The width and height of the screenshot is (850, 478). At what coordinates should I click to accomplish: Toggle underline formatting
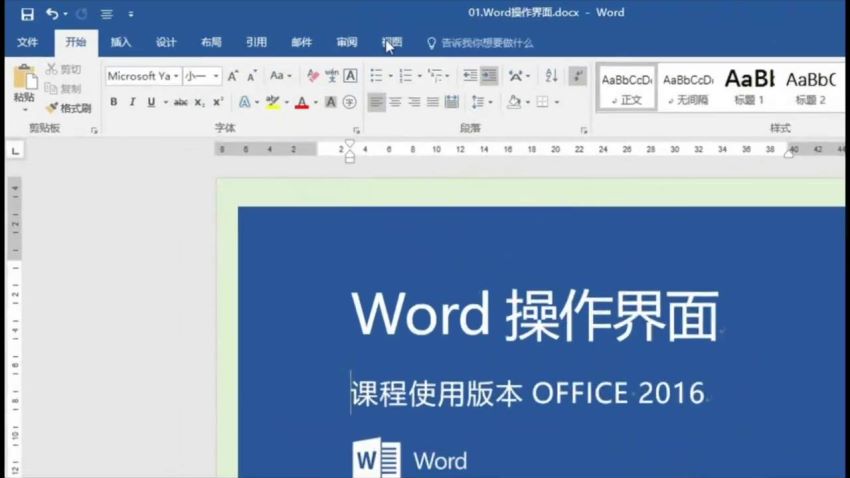tap(151, 102)
